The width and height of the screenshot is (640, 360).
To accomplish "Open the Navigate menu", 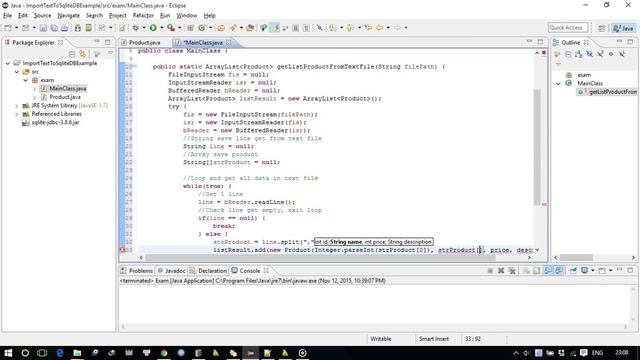I will (69, 16).
